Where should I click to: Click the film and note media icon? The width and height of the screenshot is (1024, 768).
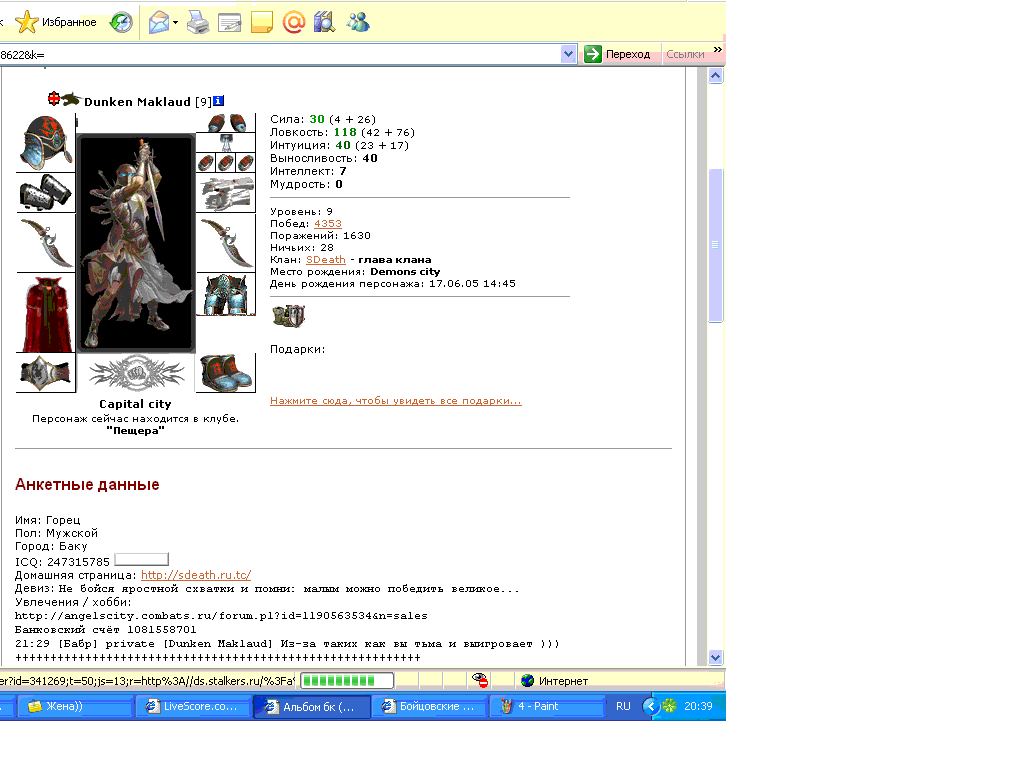click(x=325, y=22)
